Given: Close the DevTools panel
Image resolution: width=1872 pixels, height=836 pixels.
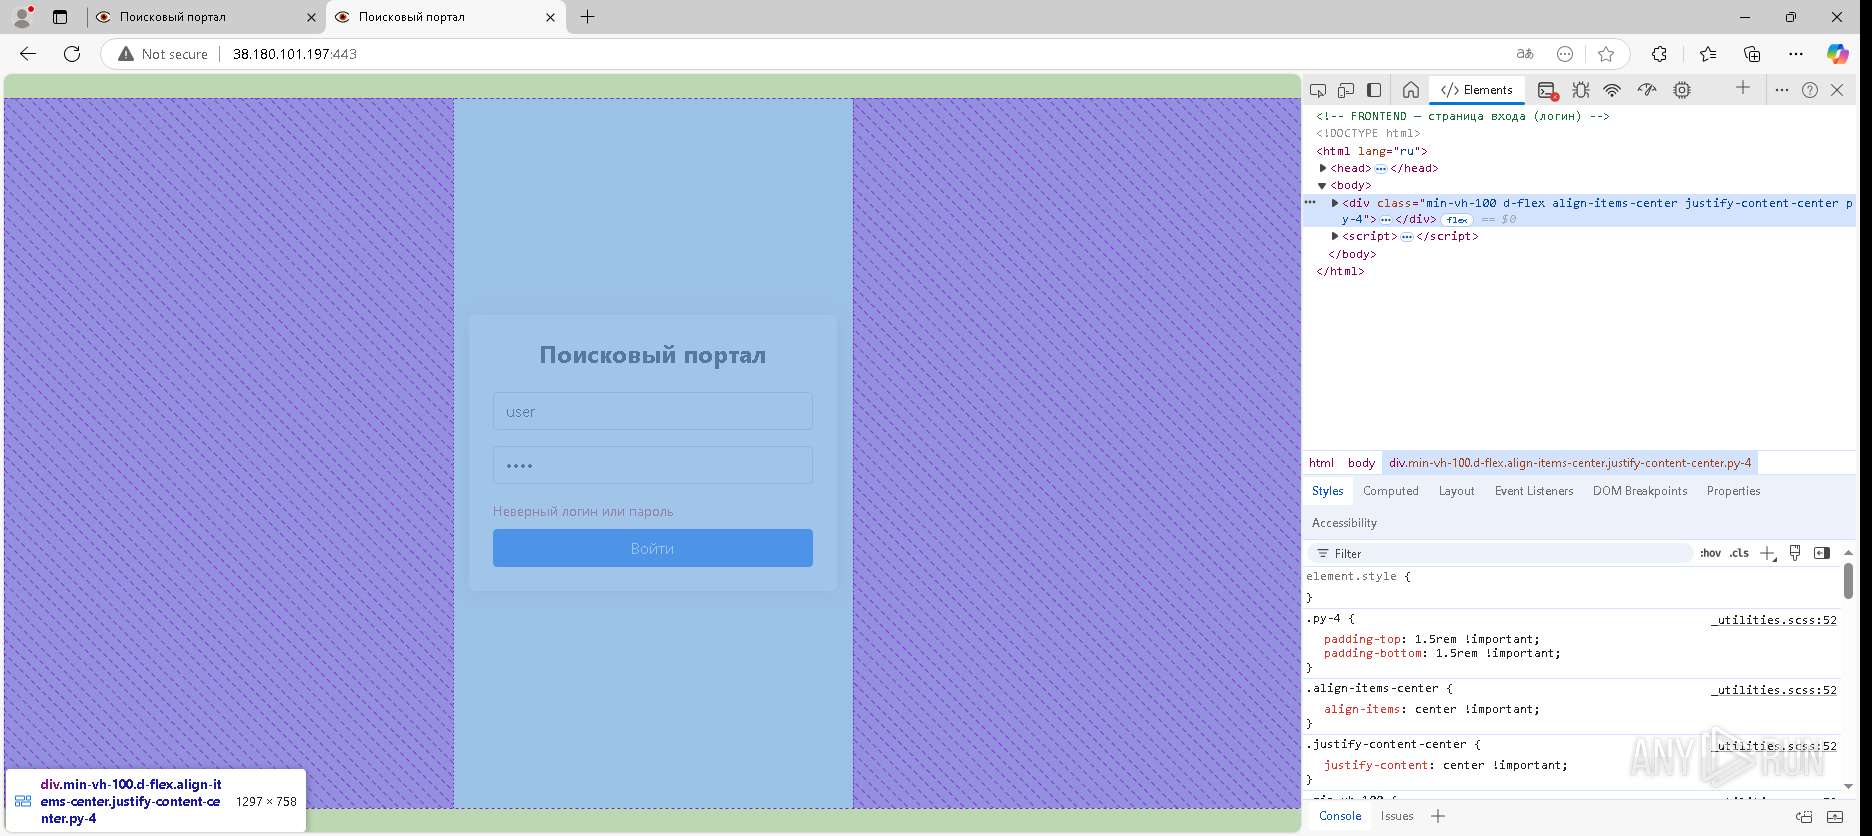Looking at the screenshot, I should (1837, 90).
